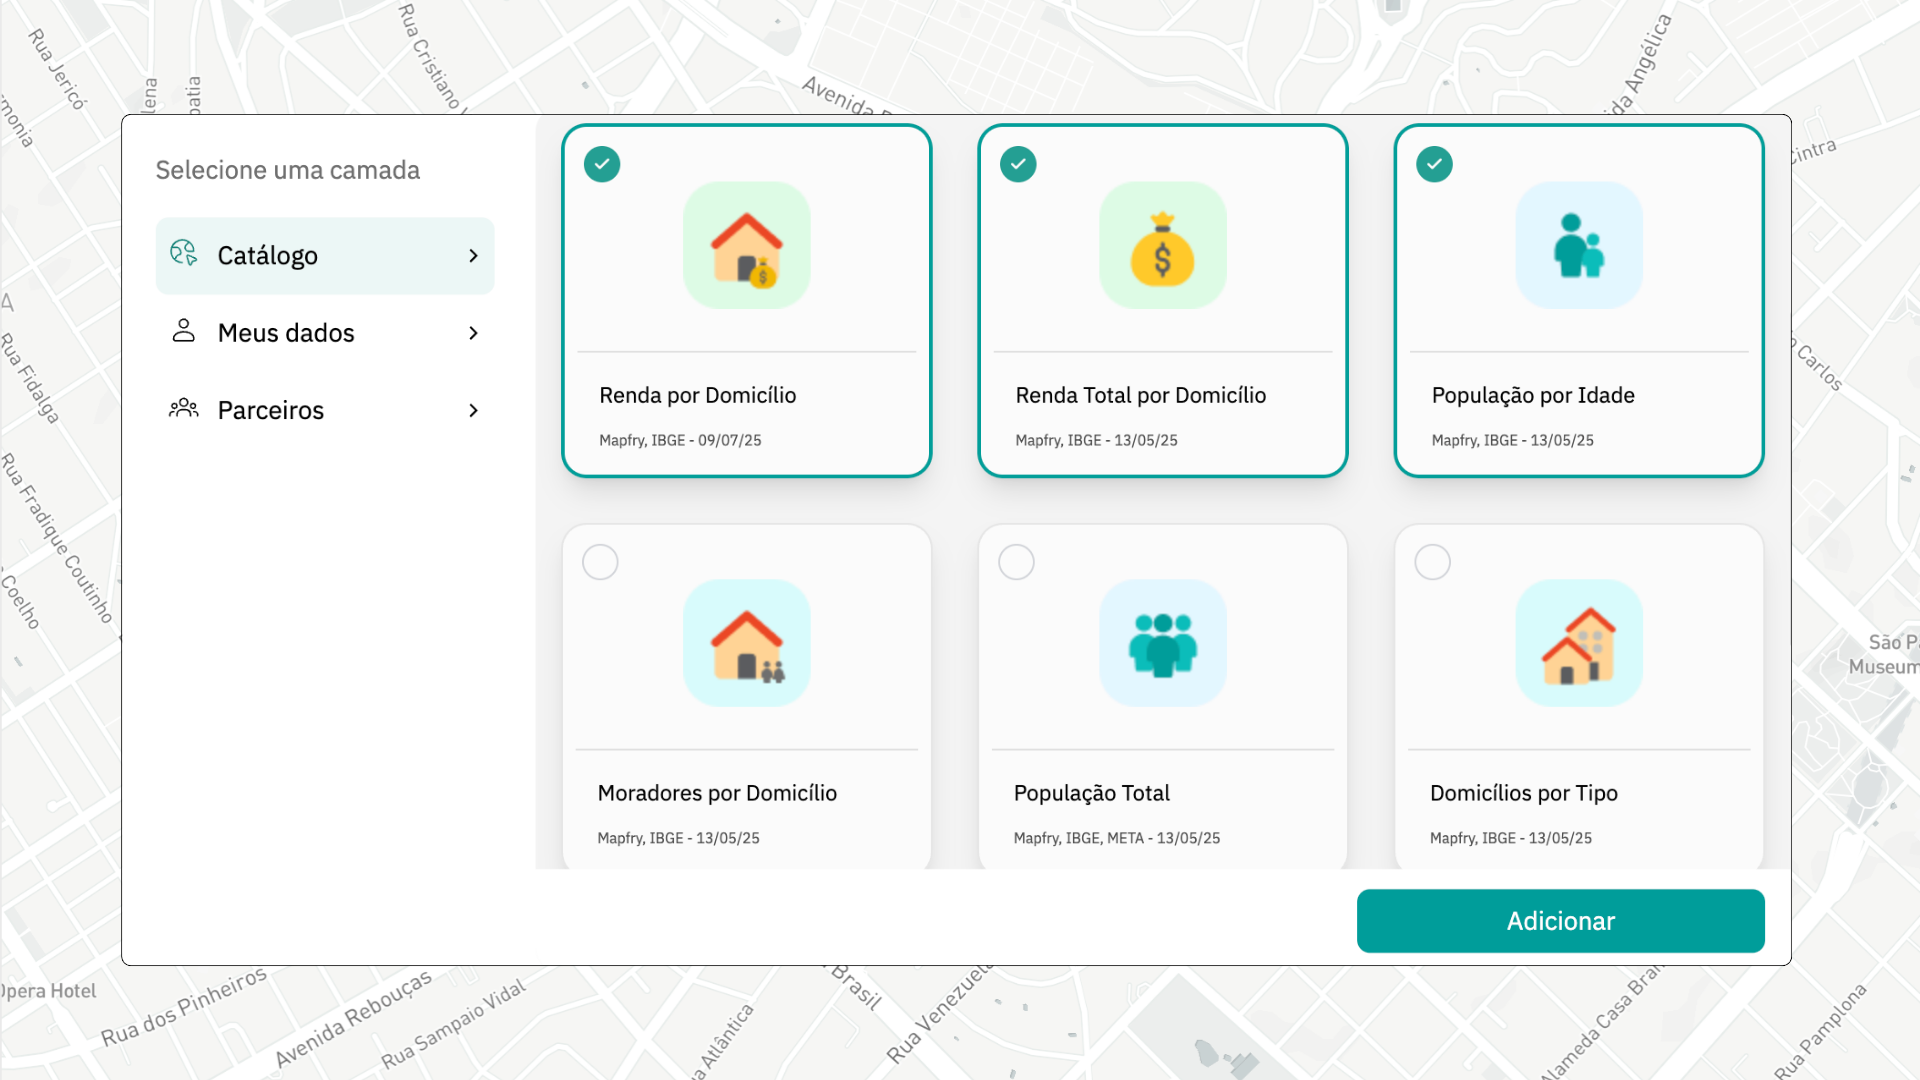Click the População por Idade people icon
Image resolution: width=1920 pixels, height=1080 pixels.
[1578, 245]
